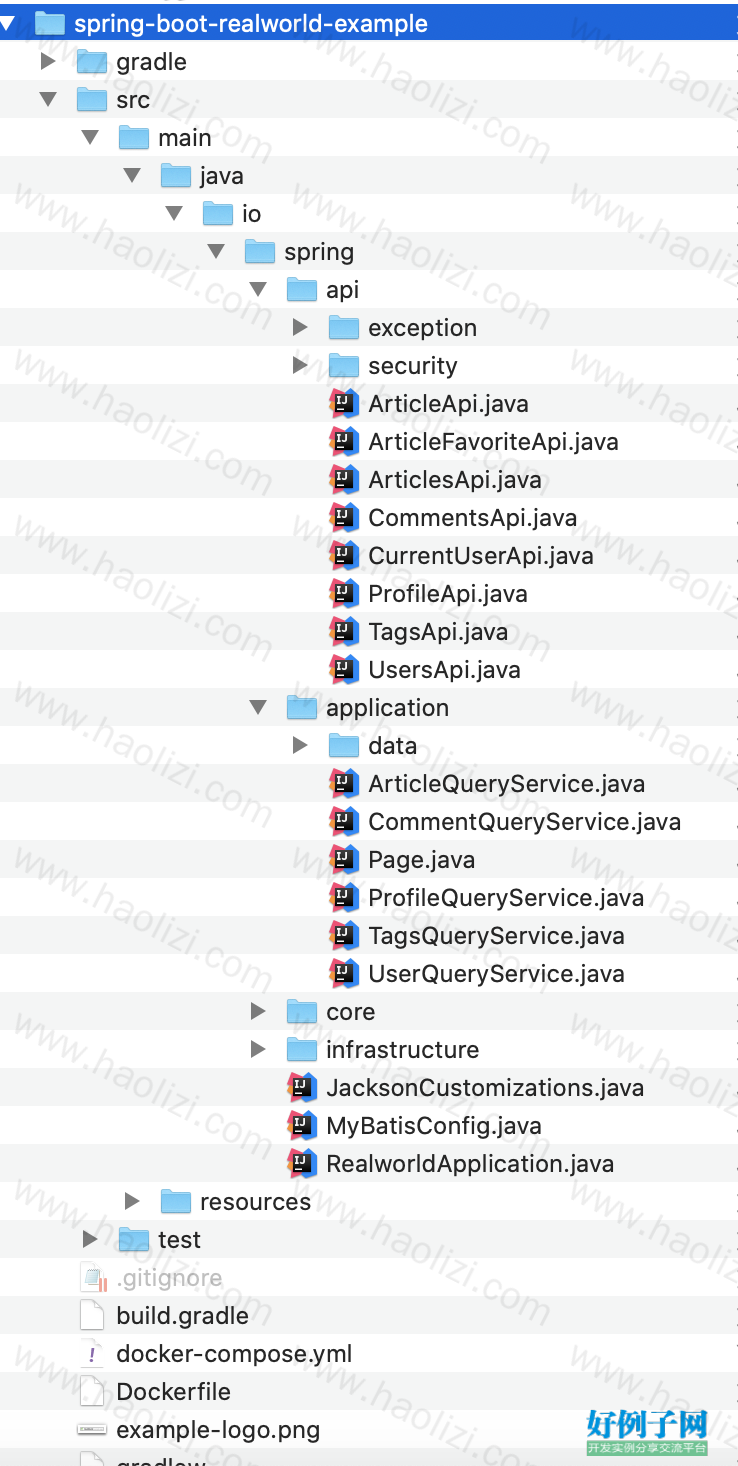Click the docker-compose.yml file icon
Viewport: 738px width, 1466px height.
pyautogui.click(x=92, y=1353)
